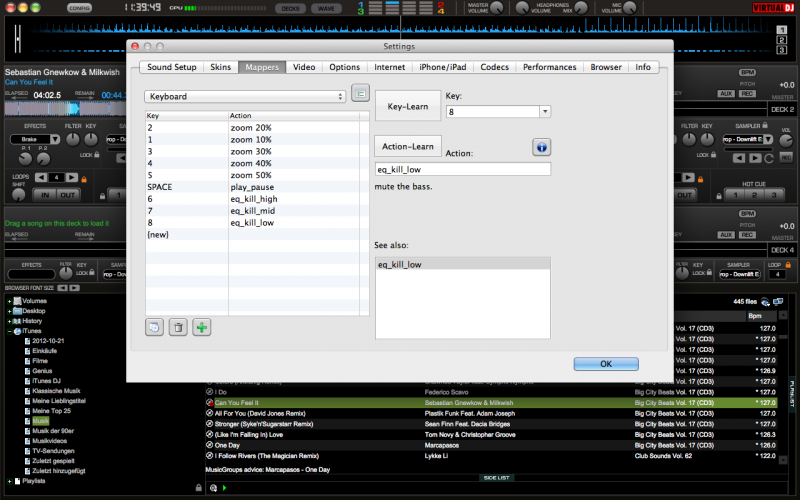This screenshot has height=500, width=800.
Task: Select waveform zoom level 3 button
Action: 782,50
